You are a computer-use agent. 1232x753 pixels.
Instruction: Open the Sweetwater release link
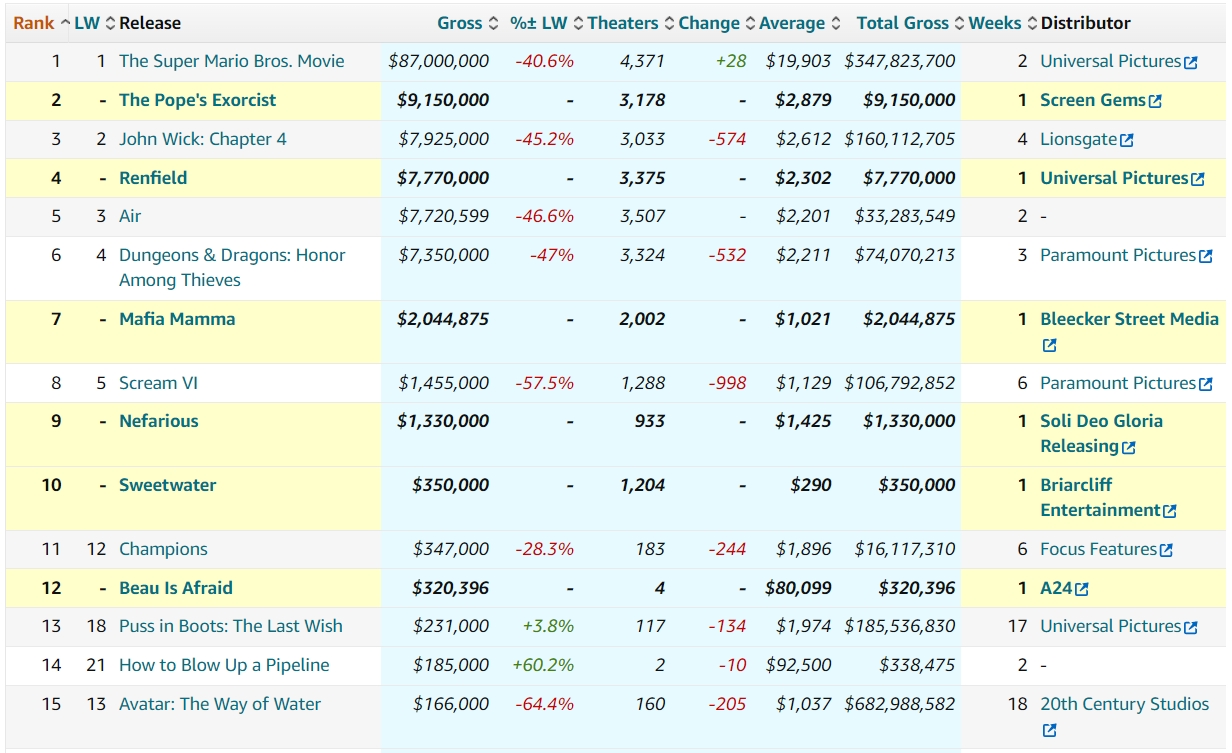point(166,485)
